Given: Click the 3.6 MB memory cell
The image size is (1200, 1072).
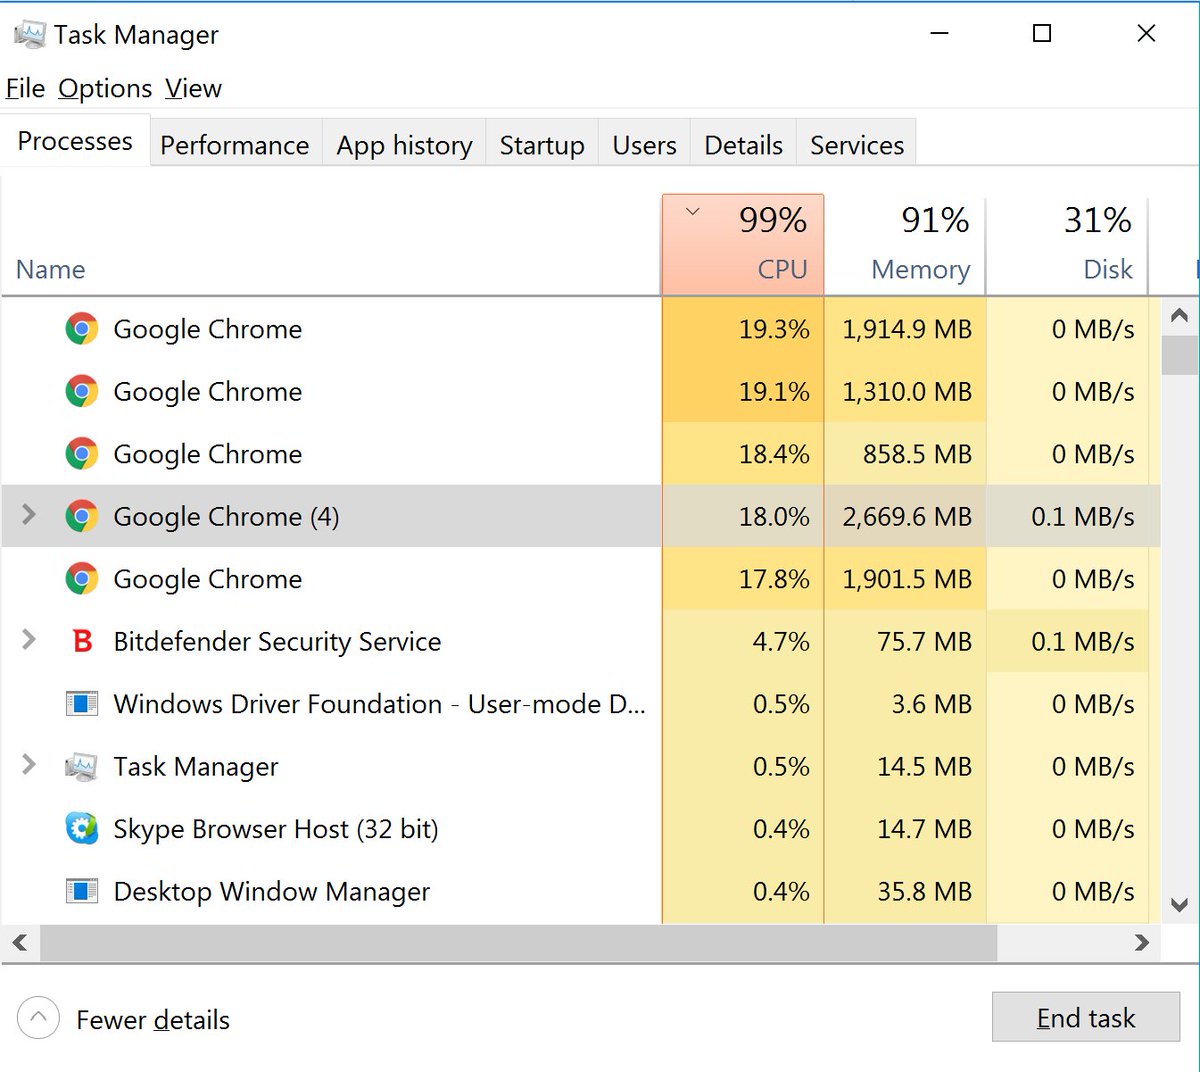Looking at the screenshot, I should coord(906,704).
